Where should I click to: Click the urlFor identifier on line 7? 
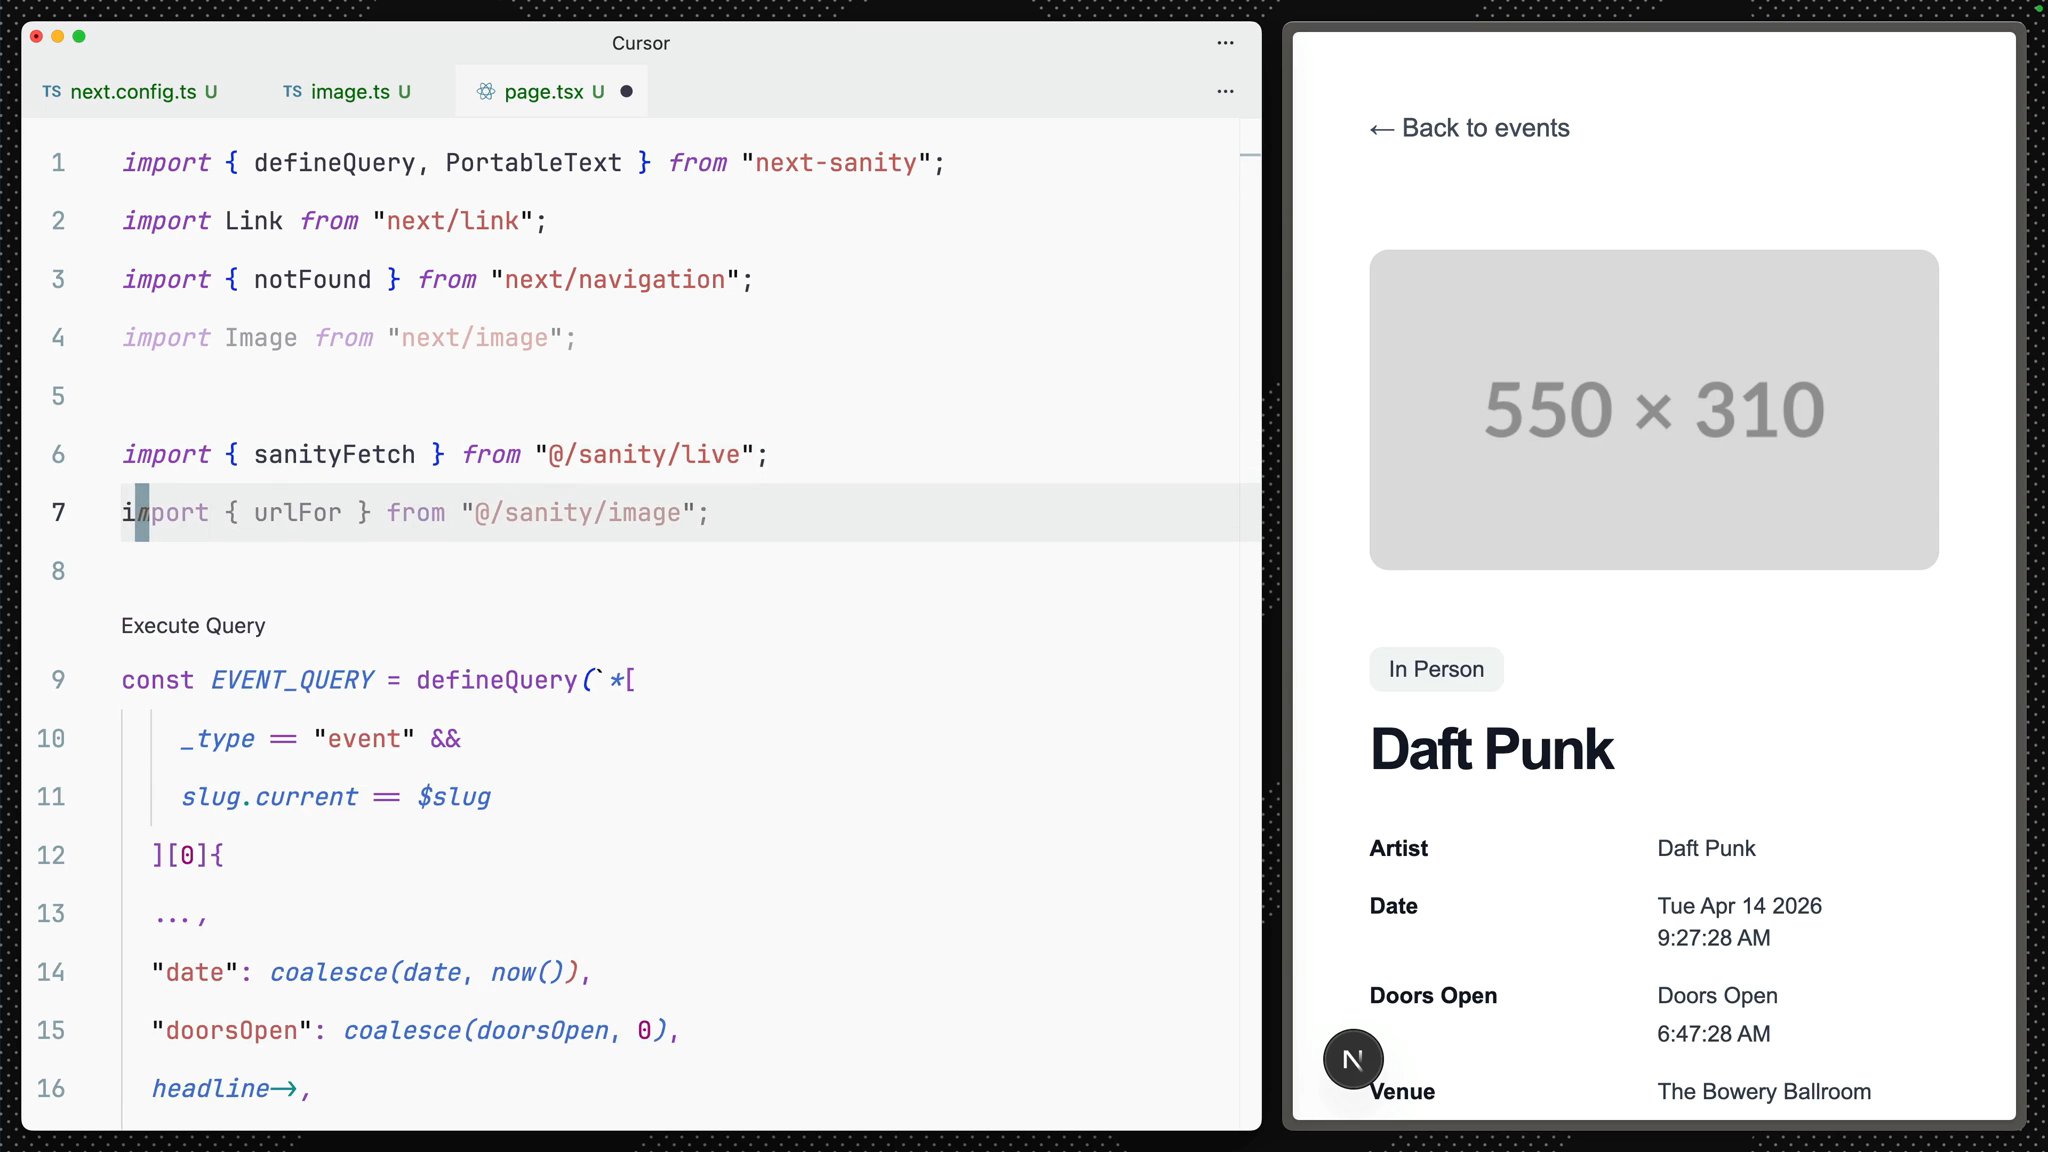coord(297,513)
